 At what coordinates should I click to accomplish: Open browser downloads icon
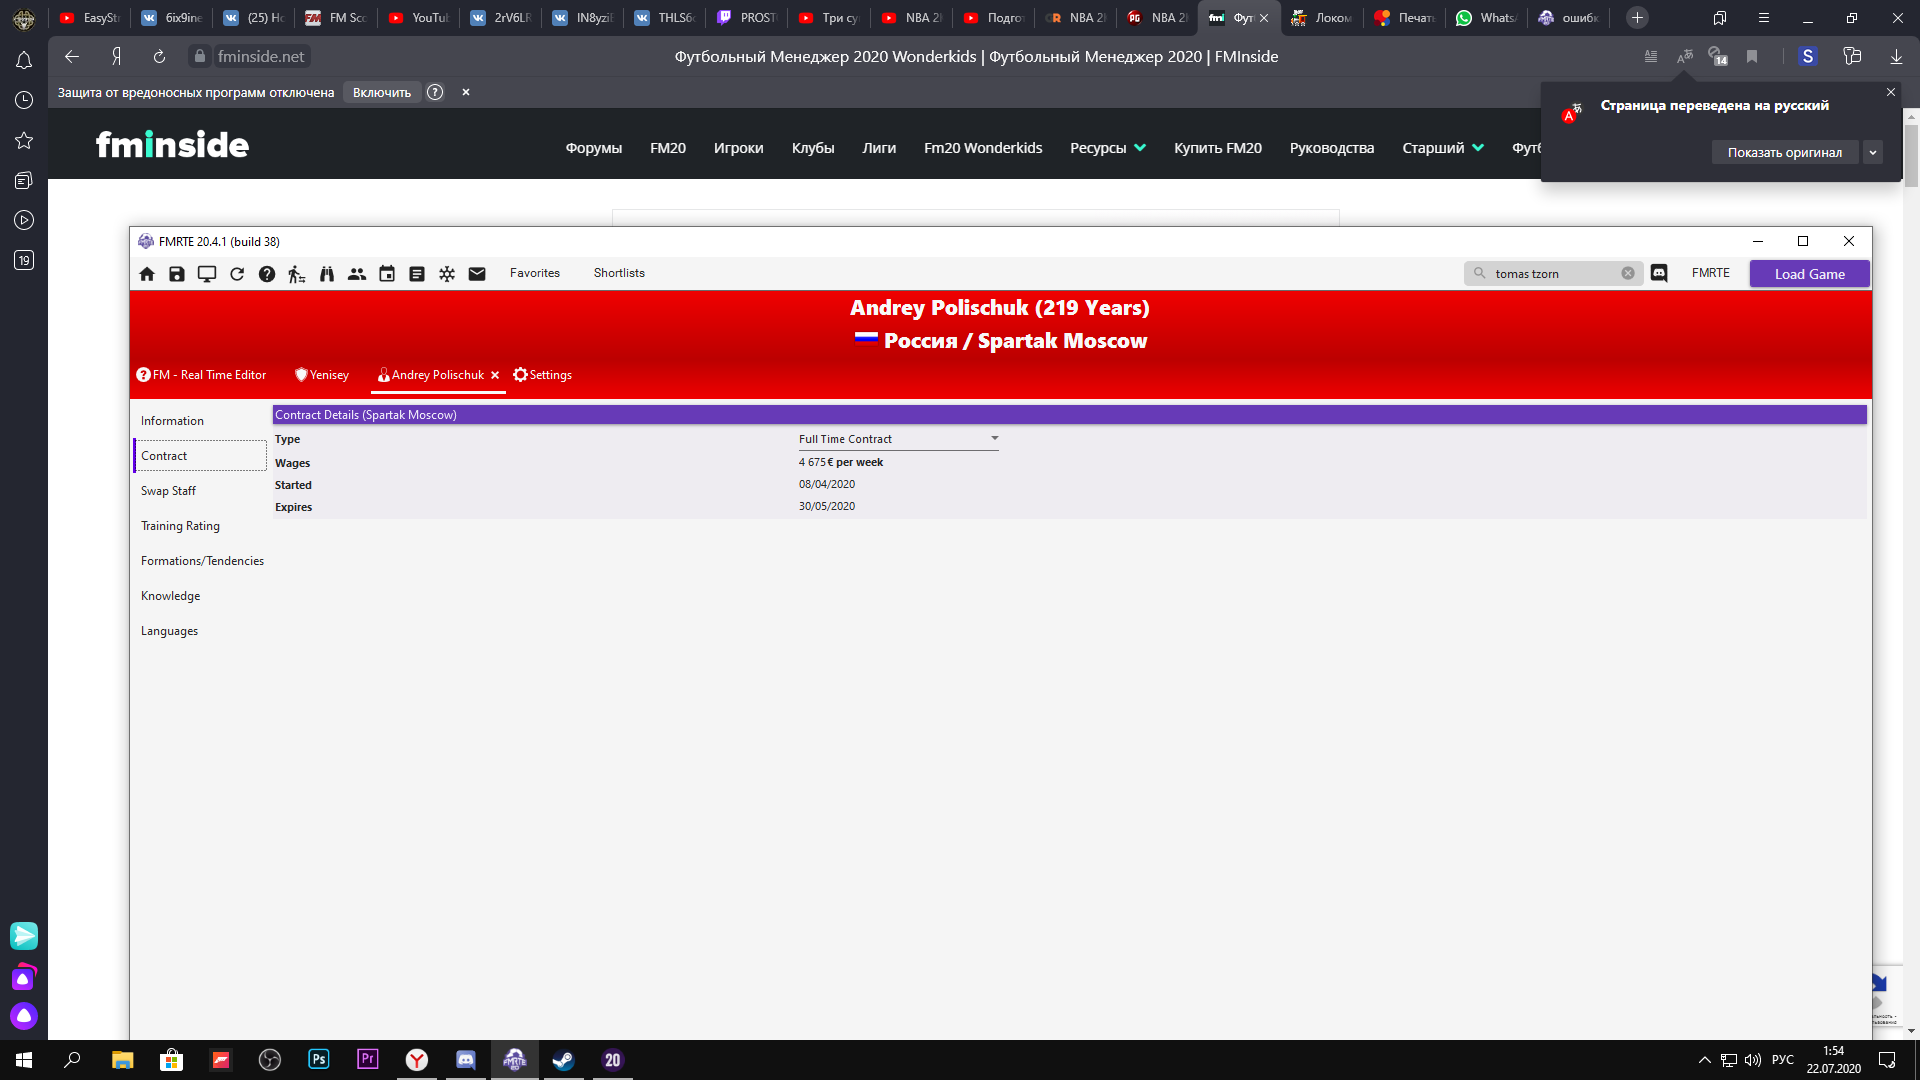point(1896,56)
